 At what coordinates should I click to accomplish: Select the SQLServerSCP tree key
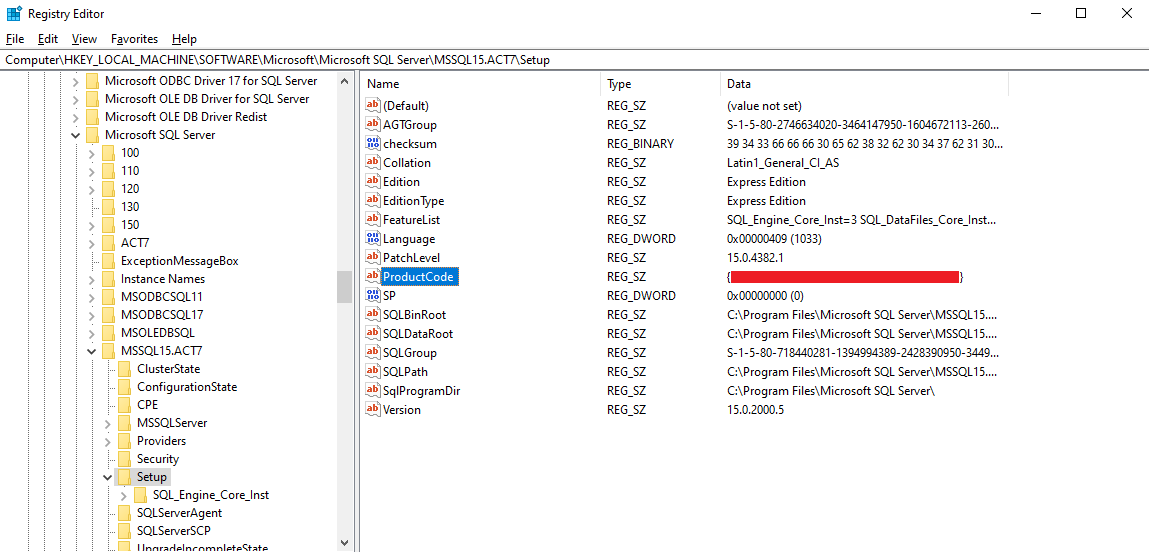click(x=174, y=531)
